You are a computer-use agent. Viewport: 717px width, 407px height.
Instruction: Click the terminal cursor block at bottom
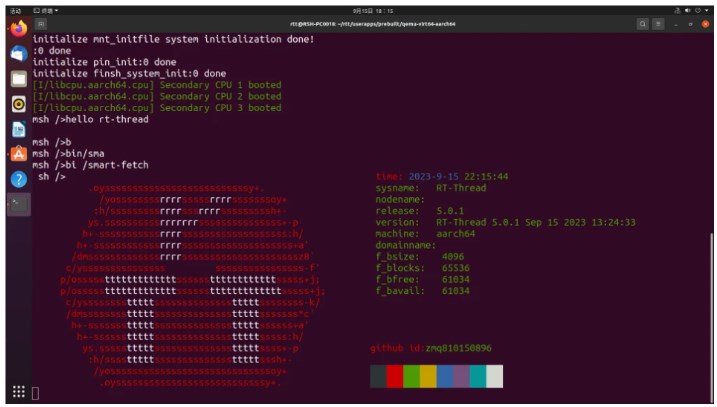pos(35,393)
